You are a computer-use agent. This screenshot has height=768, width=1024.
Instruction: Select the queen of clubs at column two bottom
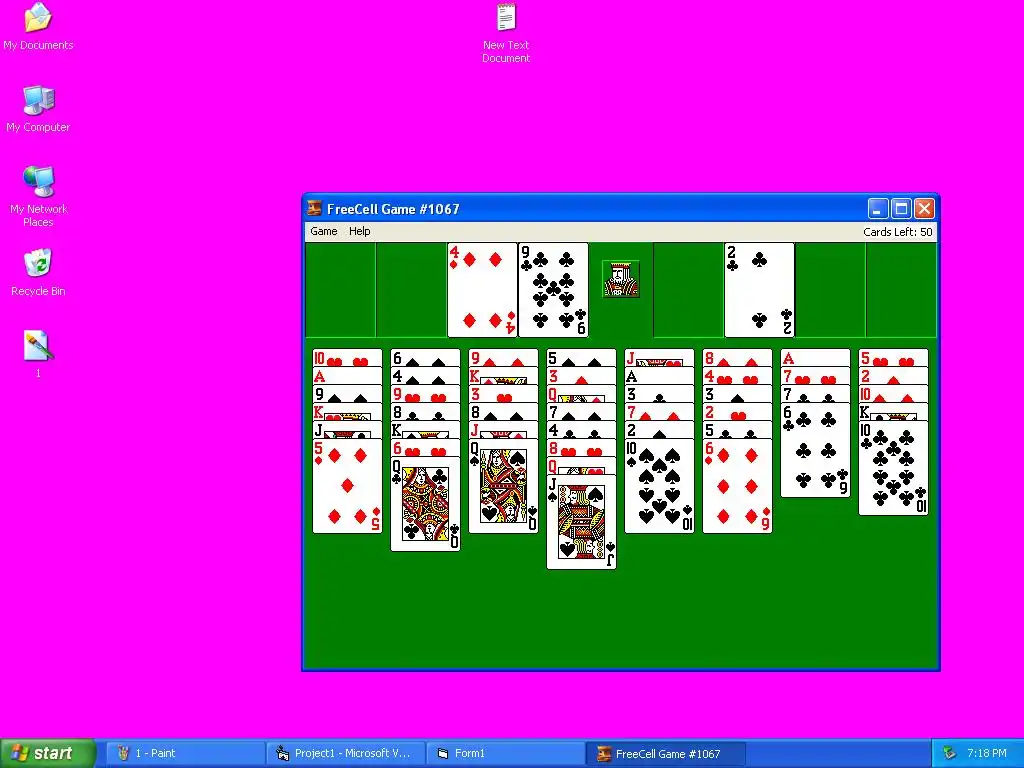(425, 504)
